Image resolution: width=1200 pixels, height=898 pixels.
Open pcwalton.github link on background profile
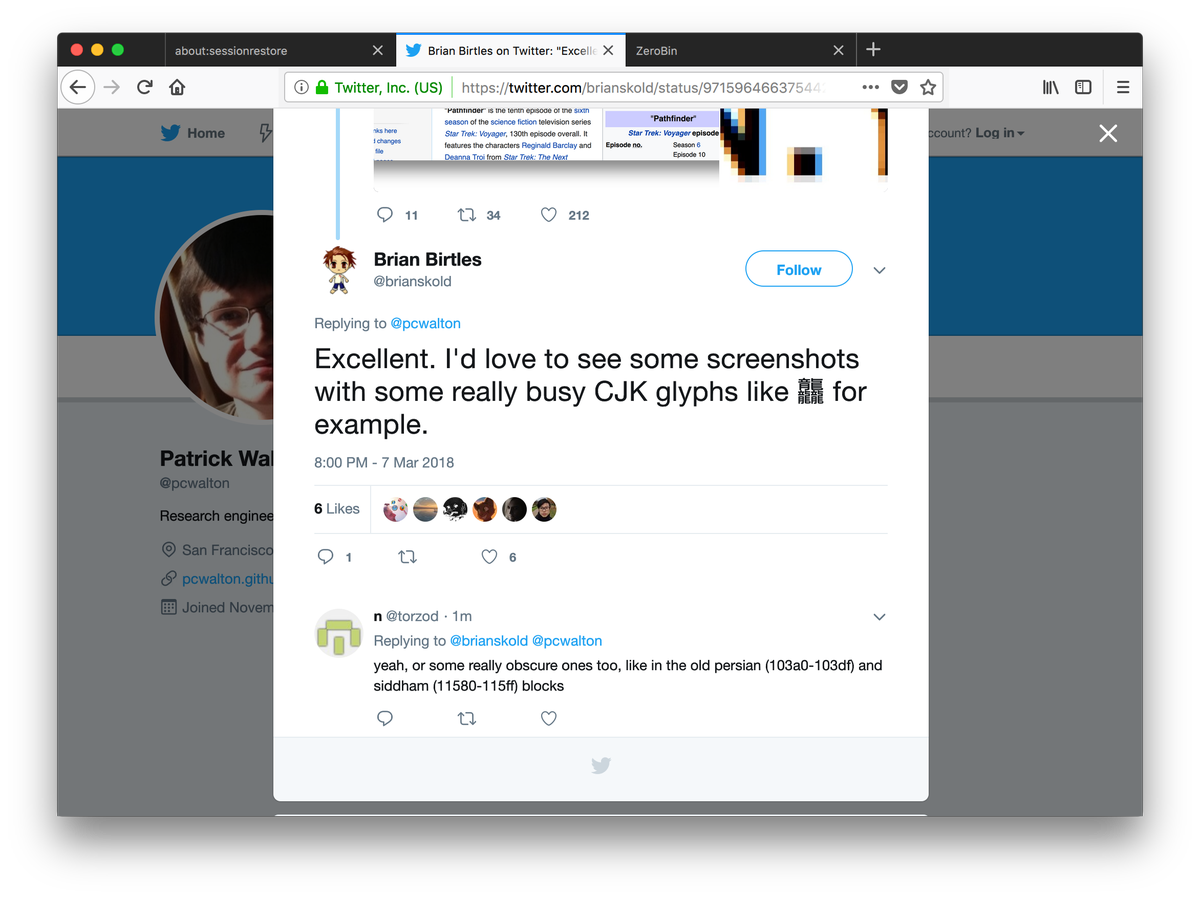coord(227,579)
